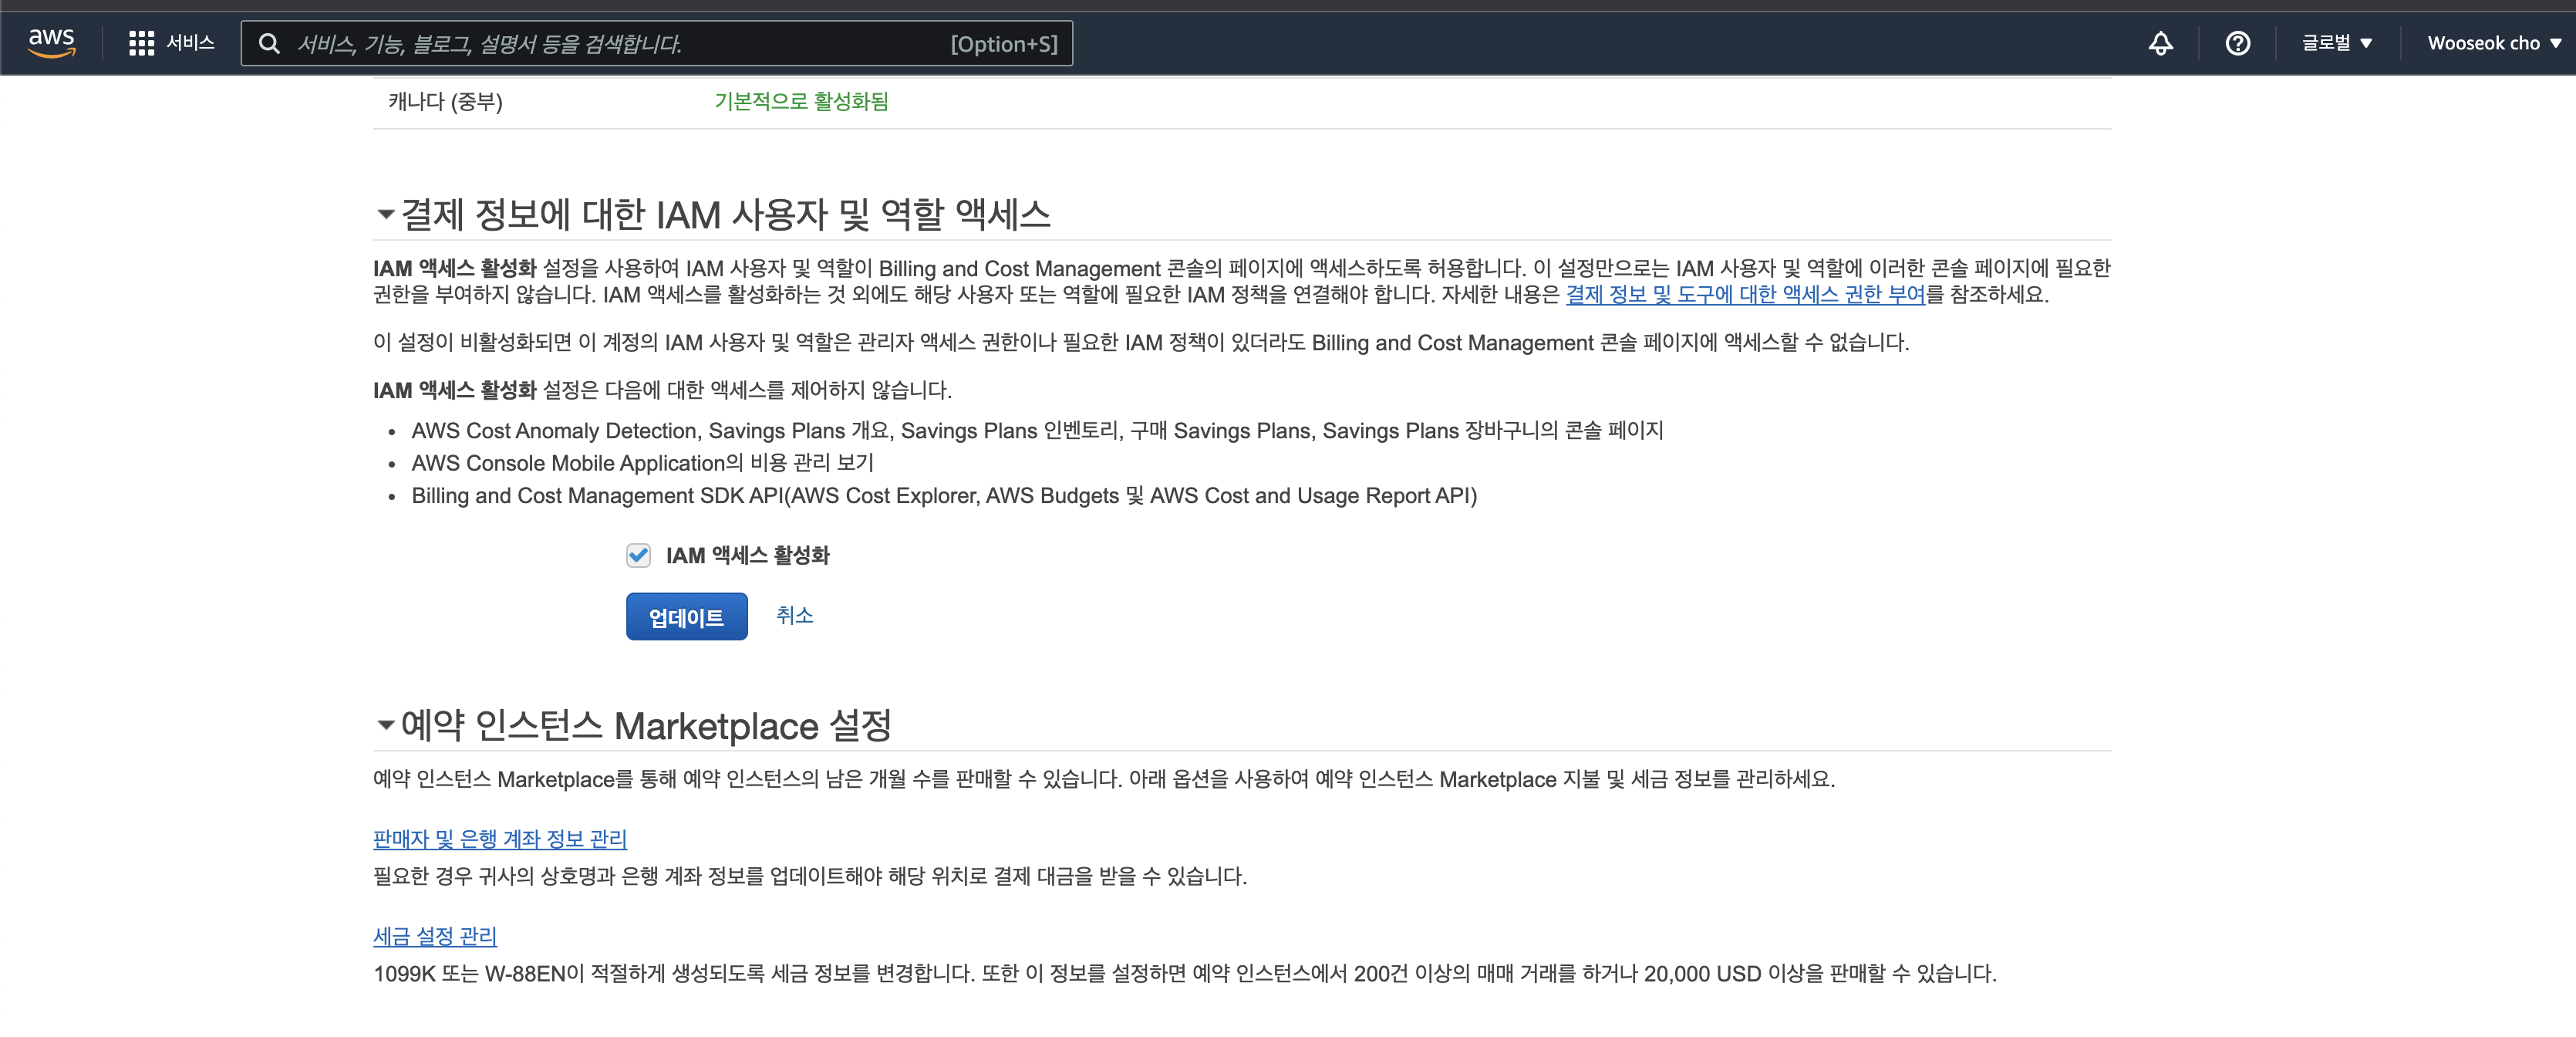Open the 글로벌 region dropdown
The height and width of the screenshot is (1037, 2576).
pyautogui.click(x=2336, y=43)
